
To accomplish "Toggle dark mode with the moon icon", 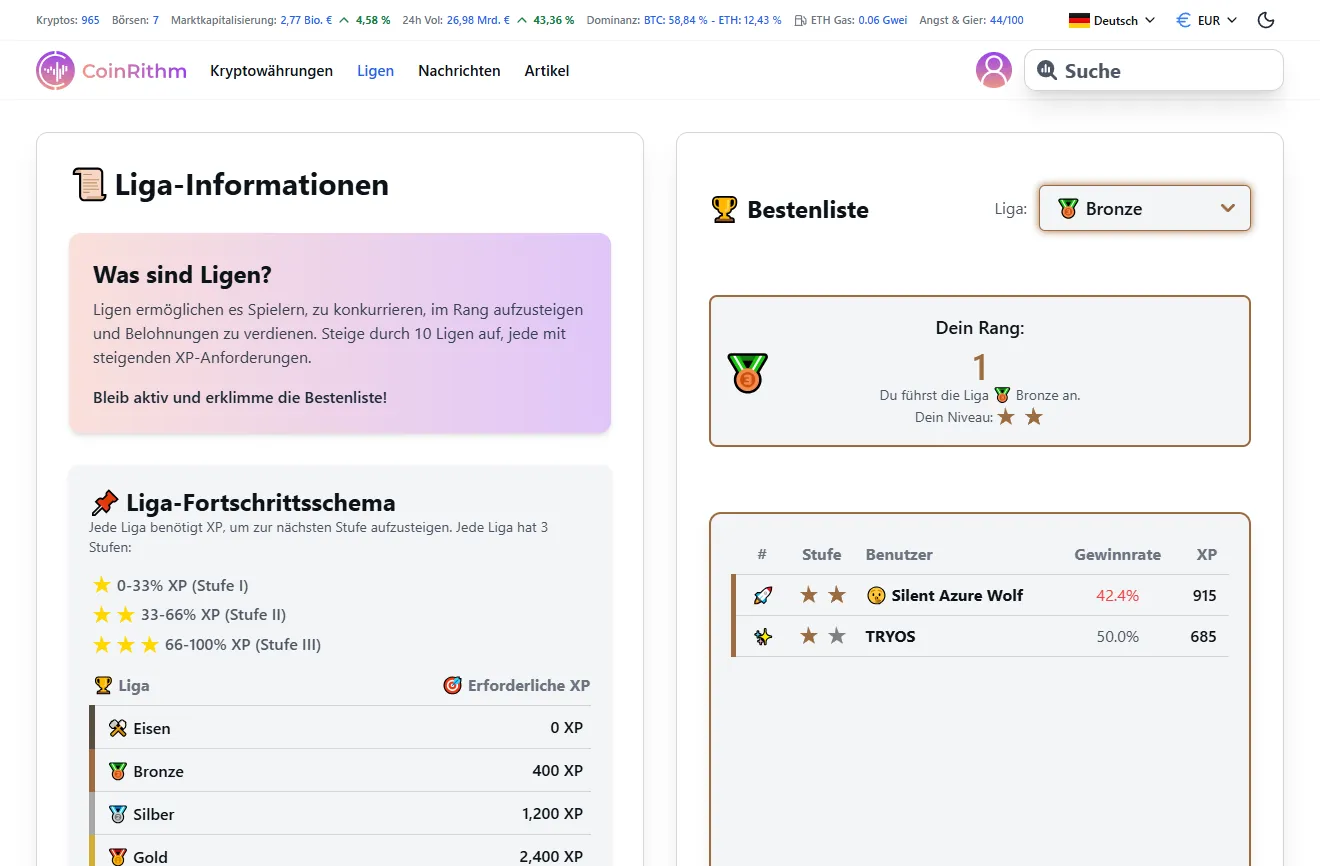I will 1265,19.
